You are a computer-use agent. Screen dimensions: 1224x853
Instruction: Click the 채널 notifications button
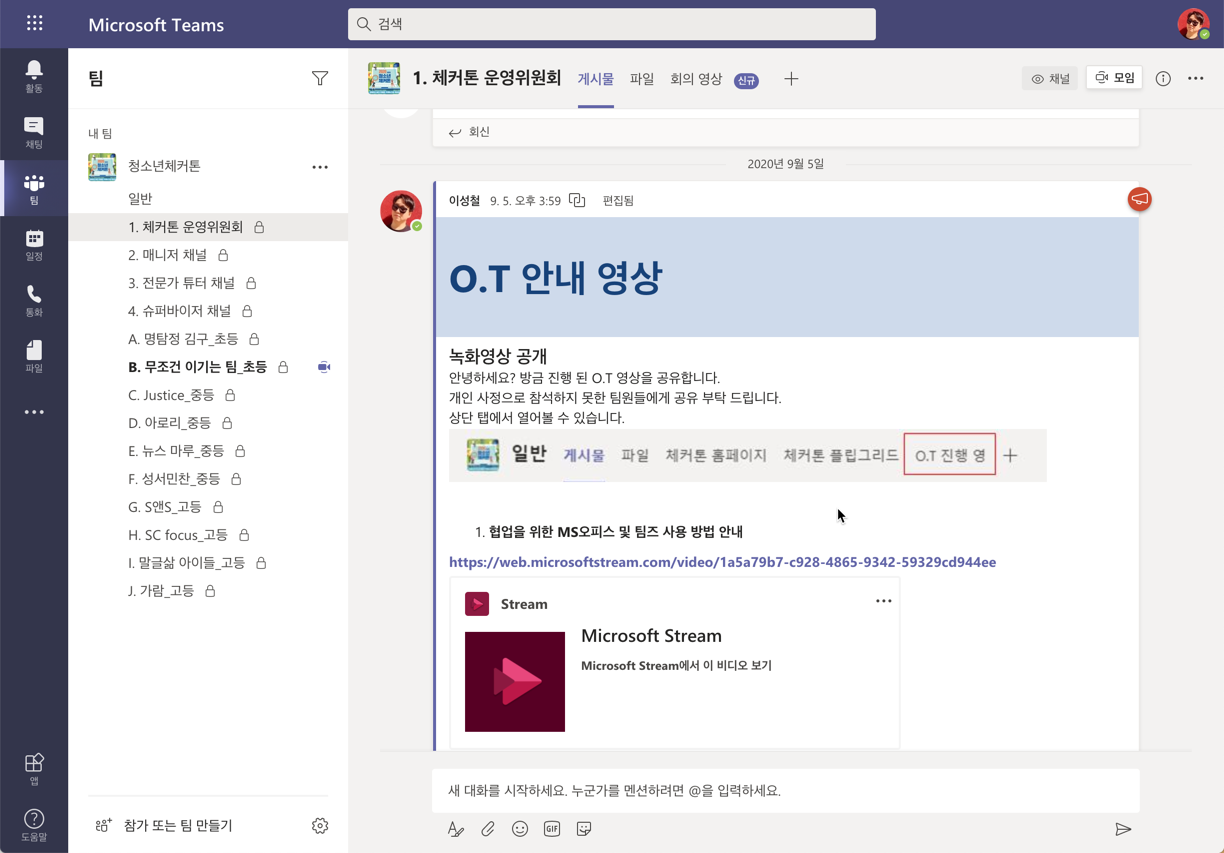1050,79
